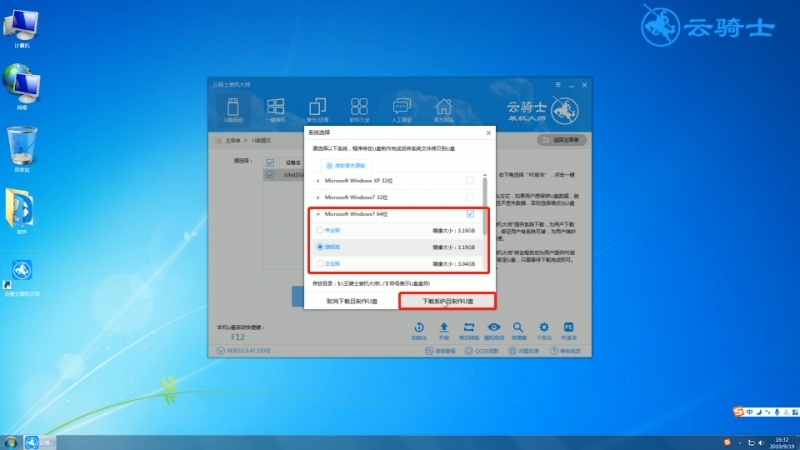The height and width of the screenshot is (450, 800).
Task: Click the 返回主菜单 button
Action: pos(562,140)
